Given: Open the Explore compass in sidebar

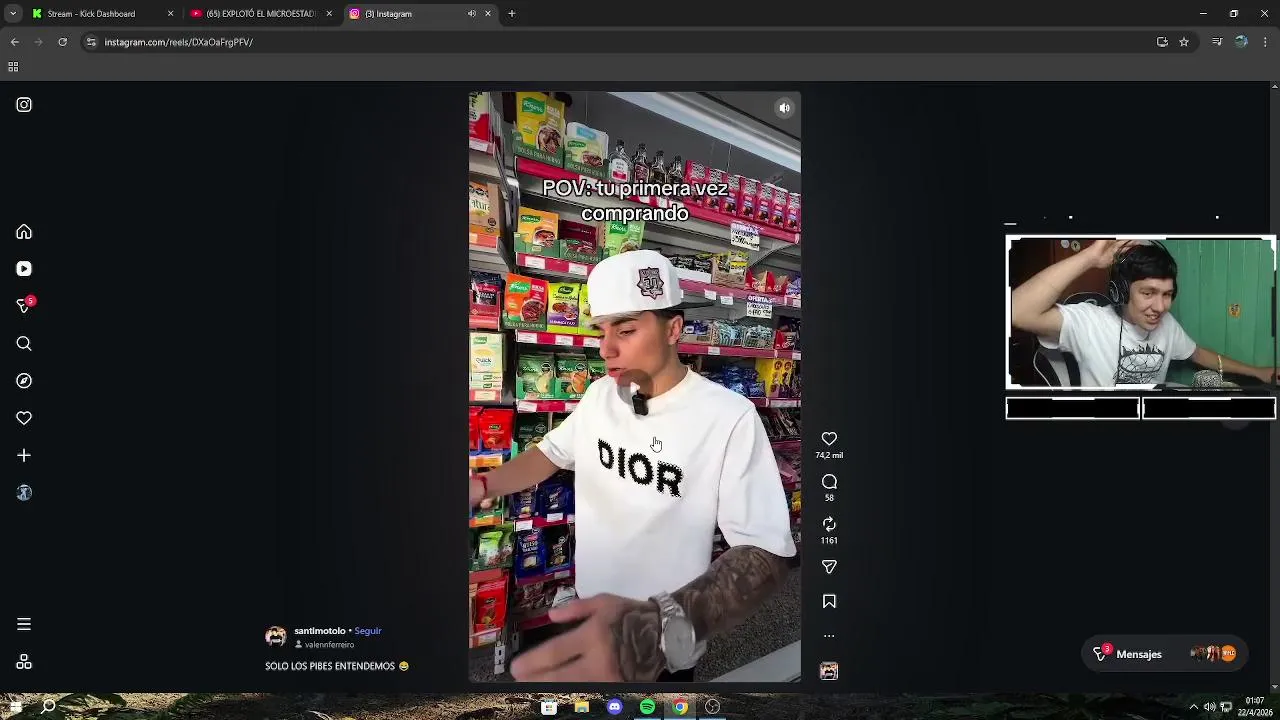Looking at the screenshot, I should coord(24,381).
